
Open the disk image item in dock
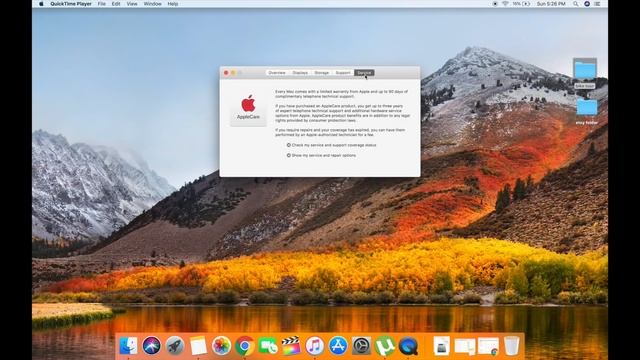441,346
